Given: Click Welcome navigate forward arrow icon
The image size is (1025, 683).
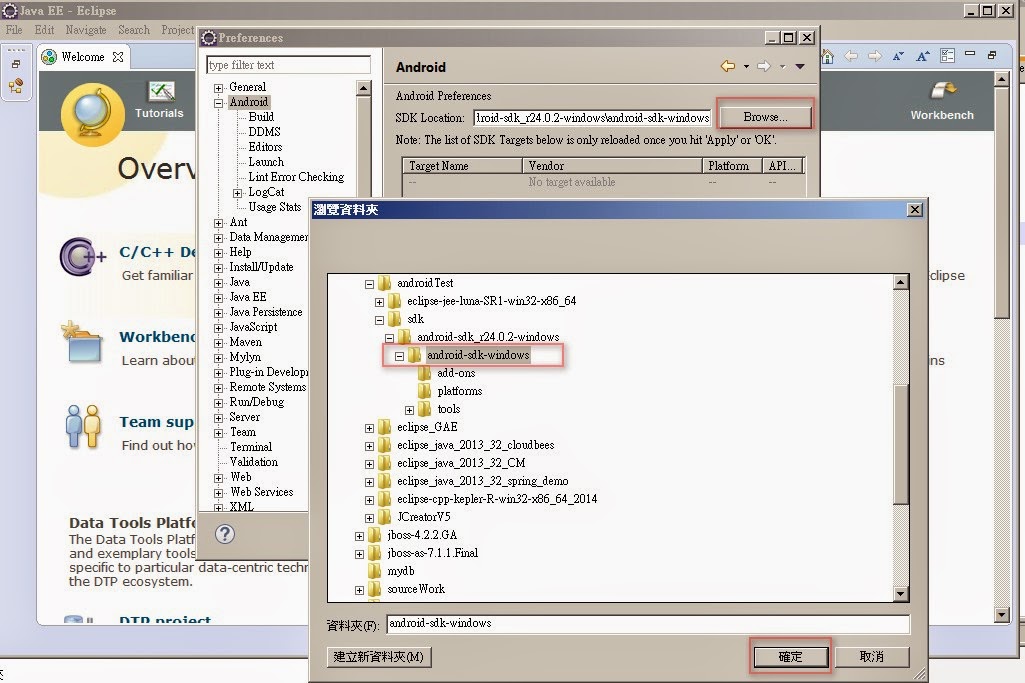Looking at the screenshot, I should pyautogui.click(x=875, y=56).
